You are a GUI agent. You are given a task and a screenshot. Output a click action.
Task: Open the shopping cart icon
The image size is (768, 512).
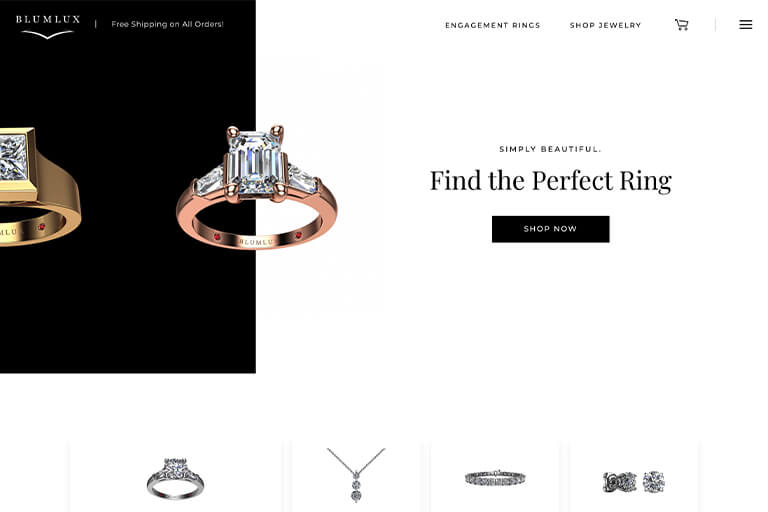point(681,24)
